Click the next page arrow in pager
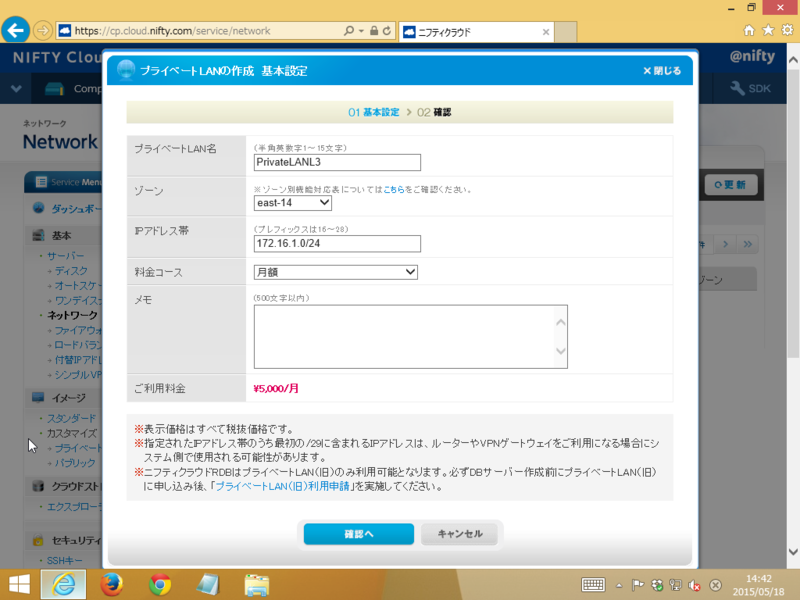800x600 pixels. click(725, 244)
